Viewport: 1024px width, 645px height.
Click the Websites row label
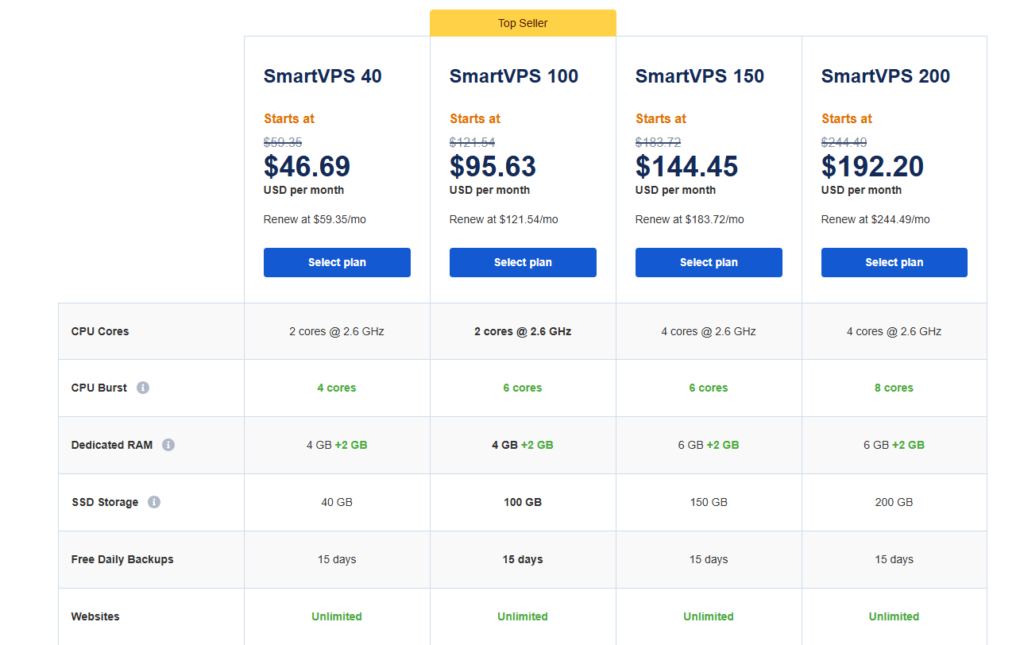tap(95, 616)
